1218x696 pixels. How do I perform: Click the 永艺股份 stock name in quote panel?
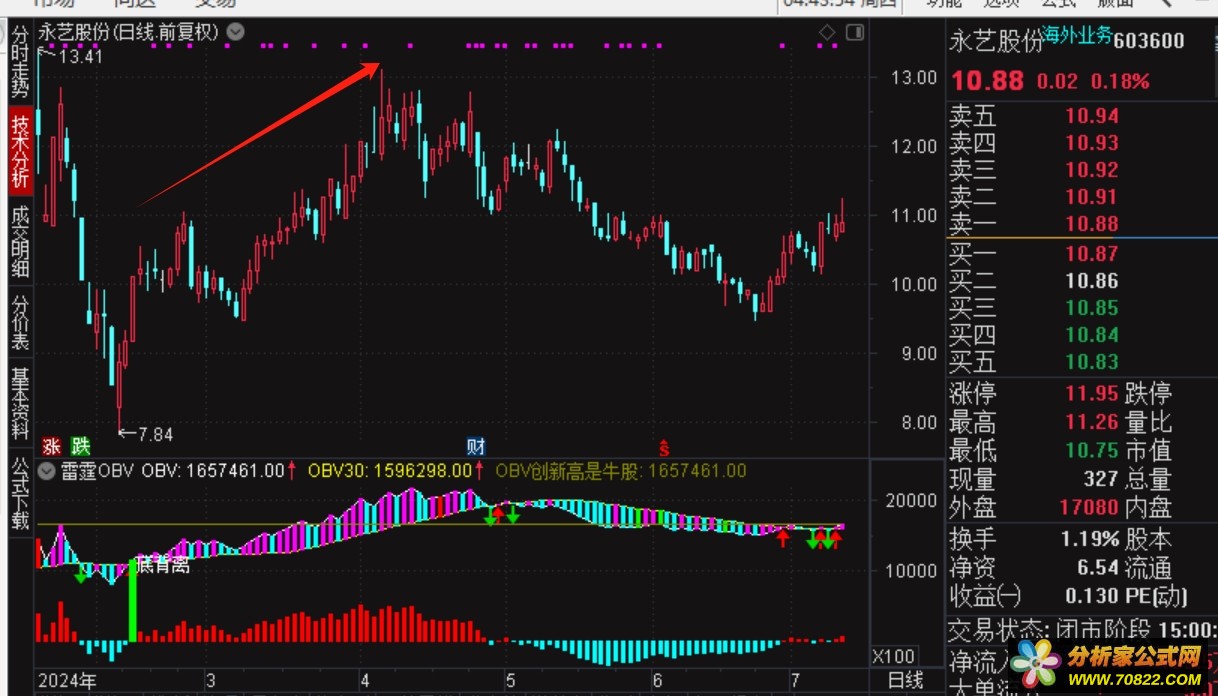point(996,41)
